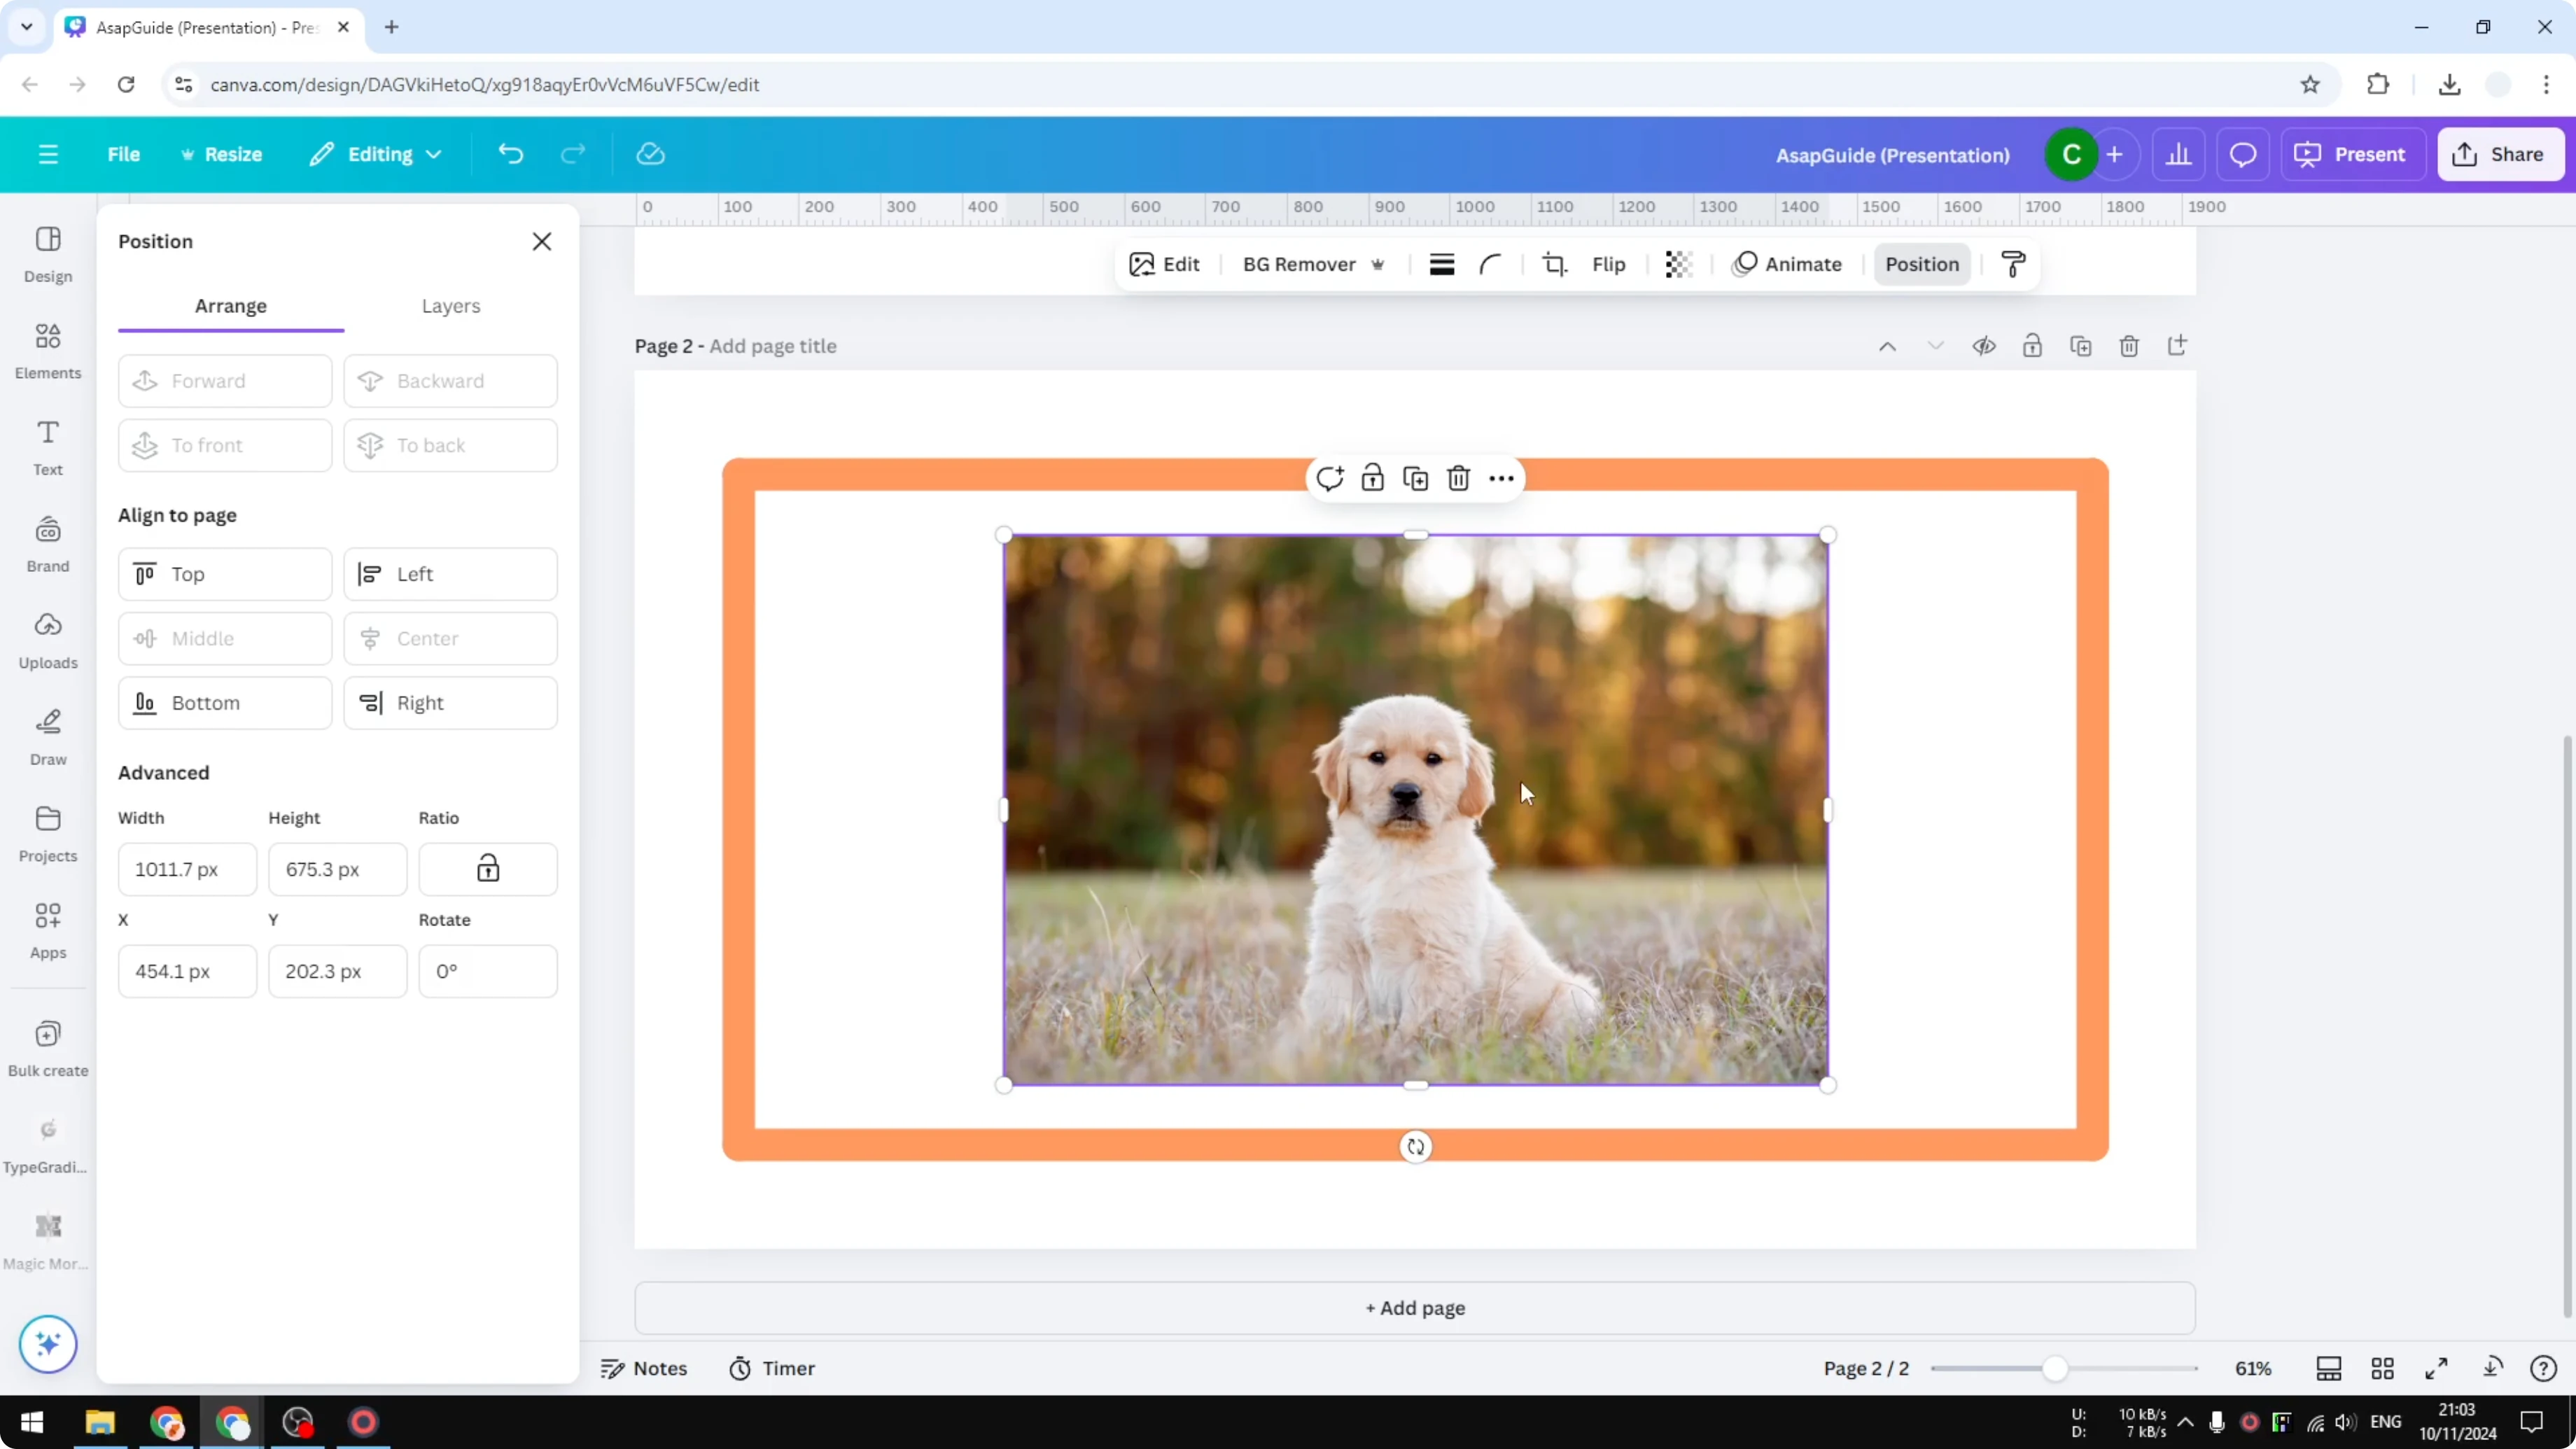Delete the image using the trash icon
The height and width of the screenshot is (1449, 2576).
click(1458, 478)
